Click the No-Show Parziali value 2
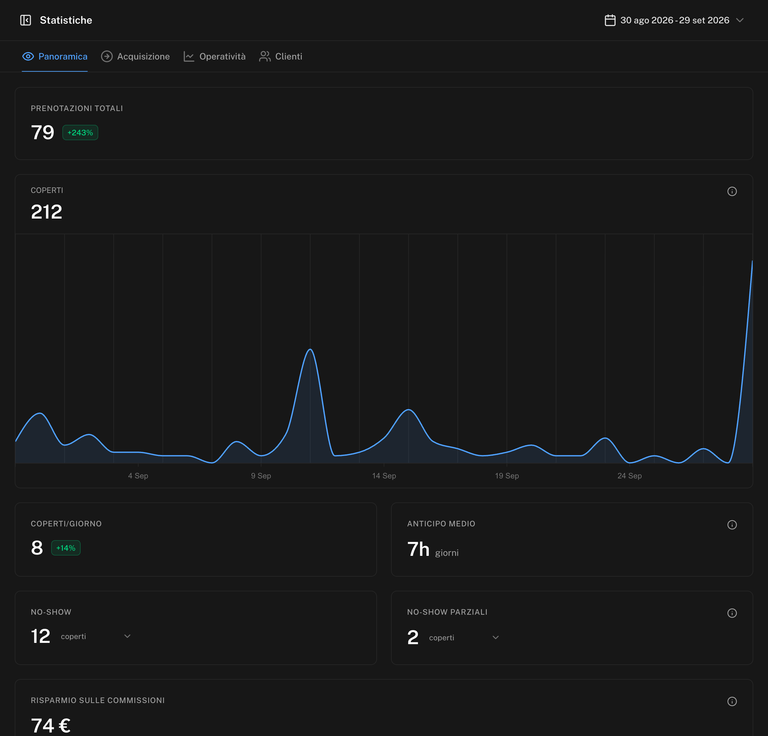This screenshot has height=736, width=768. coord(413,637)
